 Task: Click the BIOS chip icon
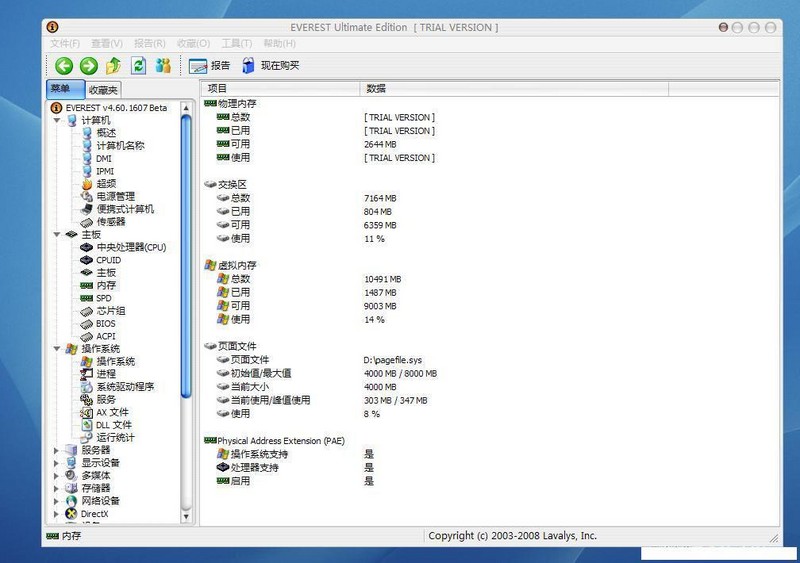click(87, 324)
